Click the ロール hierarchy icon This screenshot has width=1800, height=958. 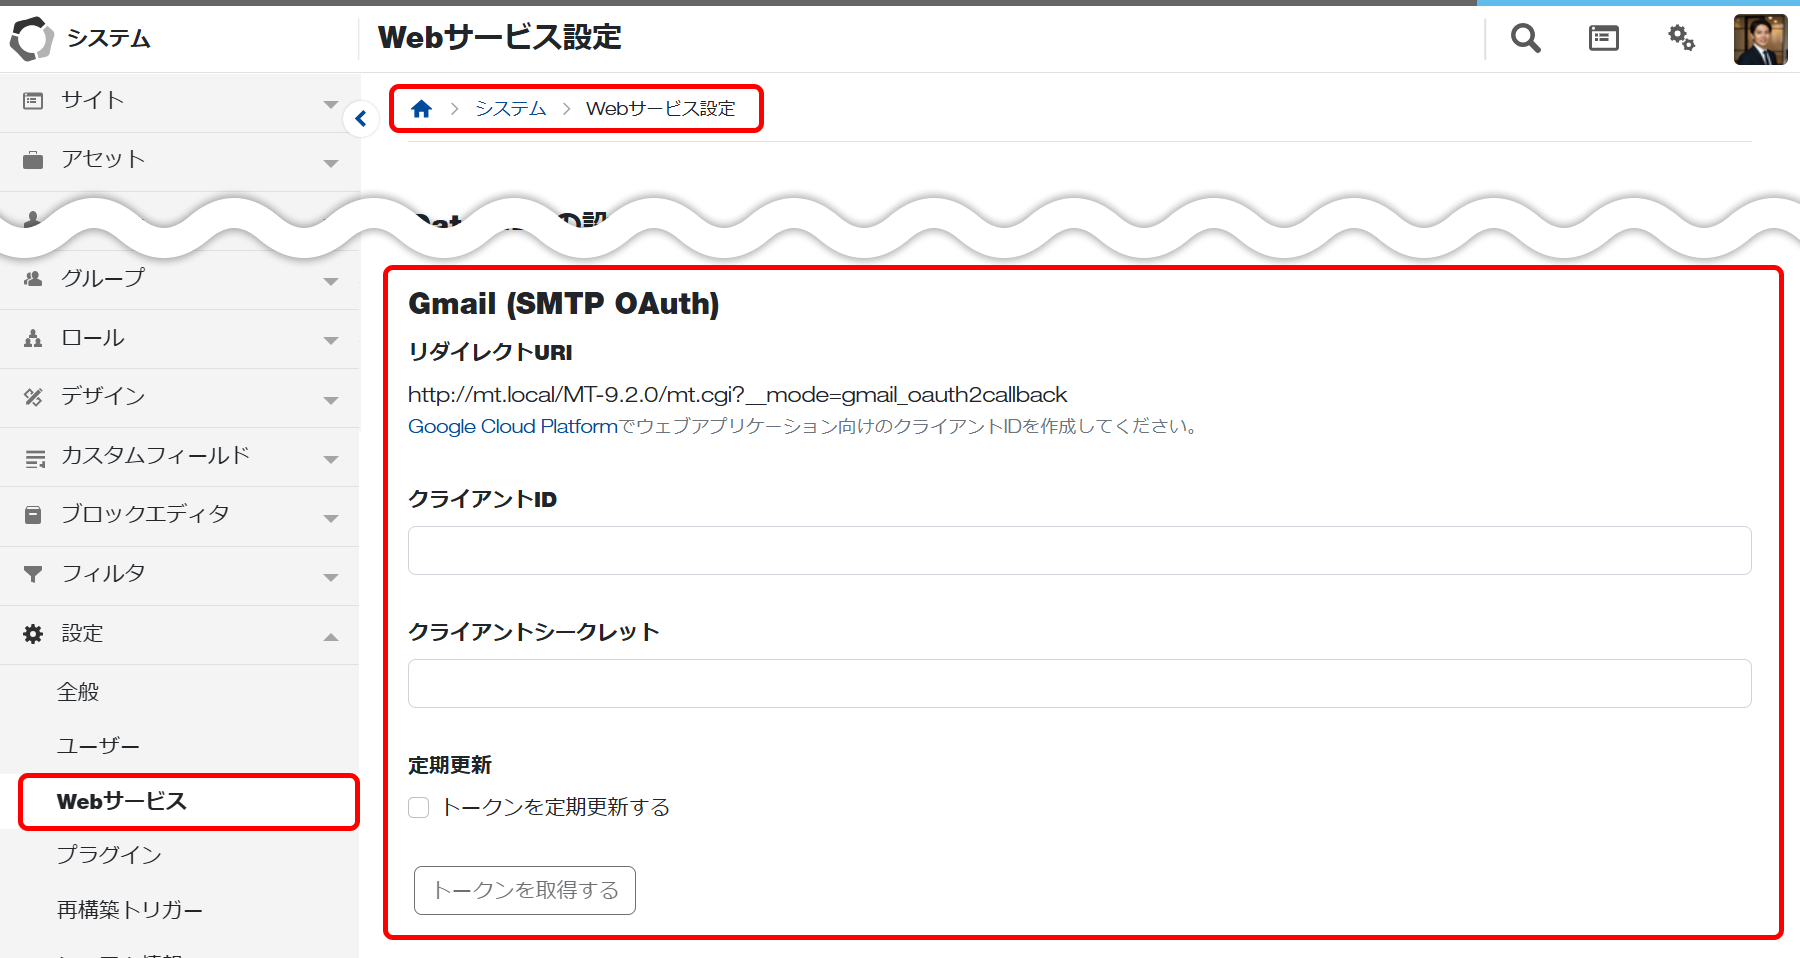click(33, 338)
